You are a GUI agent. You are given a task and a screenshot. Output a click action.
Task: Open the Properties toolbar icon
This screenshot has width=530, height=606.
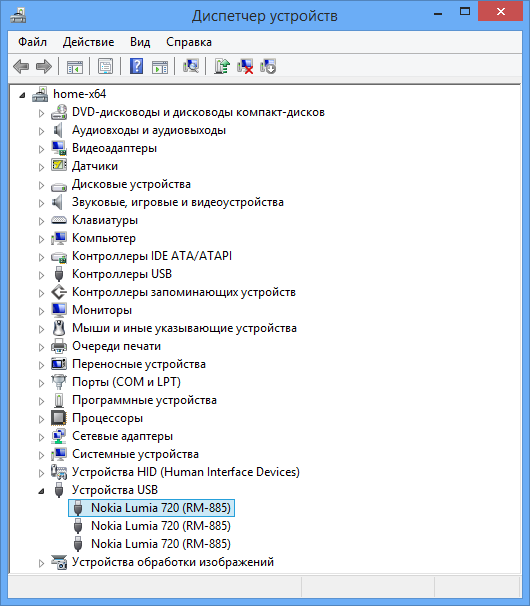pos(106,66)
